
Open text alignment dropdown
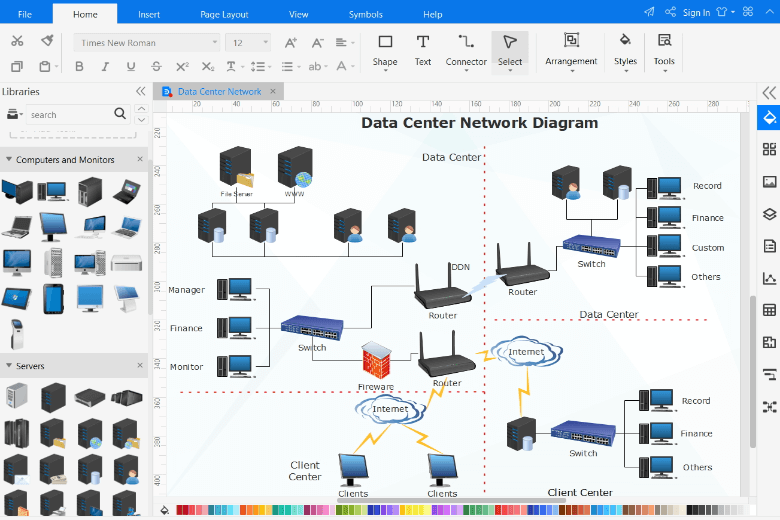(x=345, y=43)
